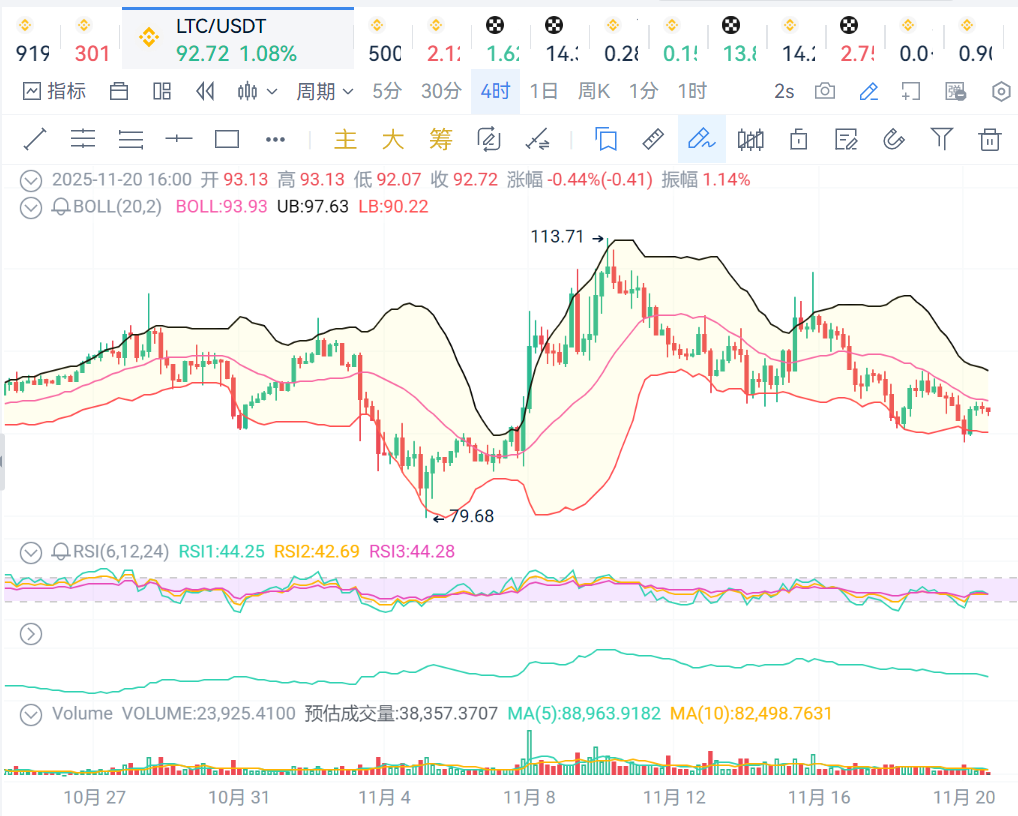Viewport: 1018px width, 816px height.
Task: Click the lock drawings icon
Action: point(798,139)
